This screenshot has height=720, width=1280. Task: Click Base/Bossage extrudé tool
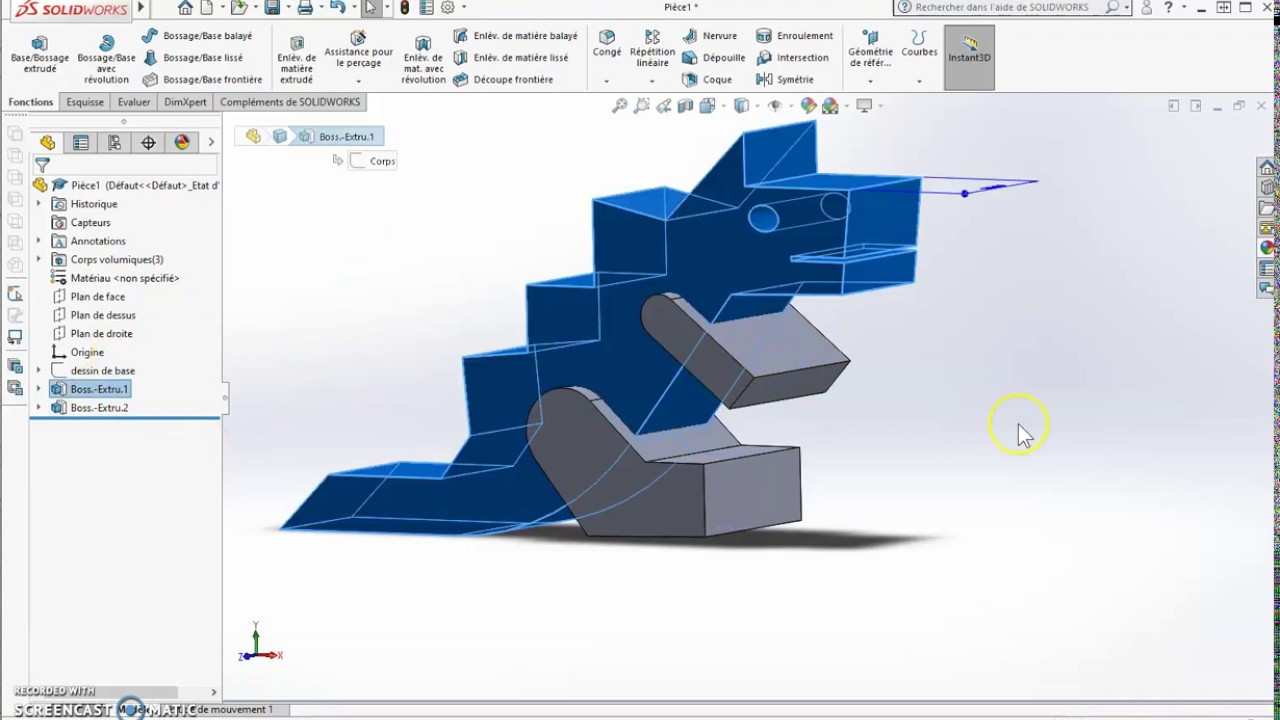point(40,55)
